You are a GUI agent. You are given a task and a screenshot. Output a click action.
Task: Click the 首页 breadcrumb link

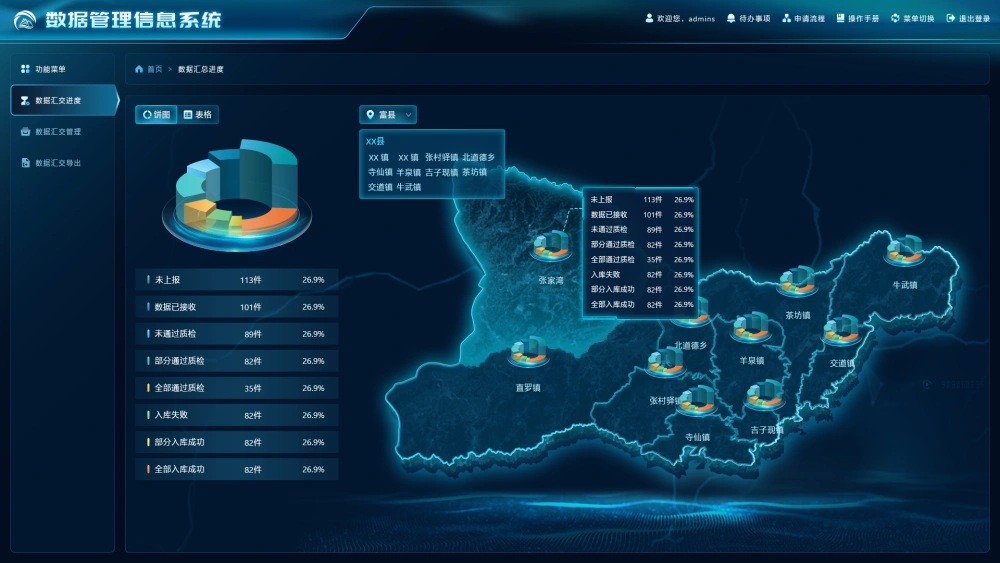click(154, 69)
